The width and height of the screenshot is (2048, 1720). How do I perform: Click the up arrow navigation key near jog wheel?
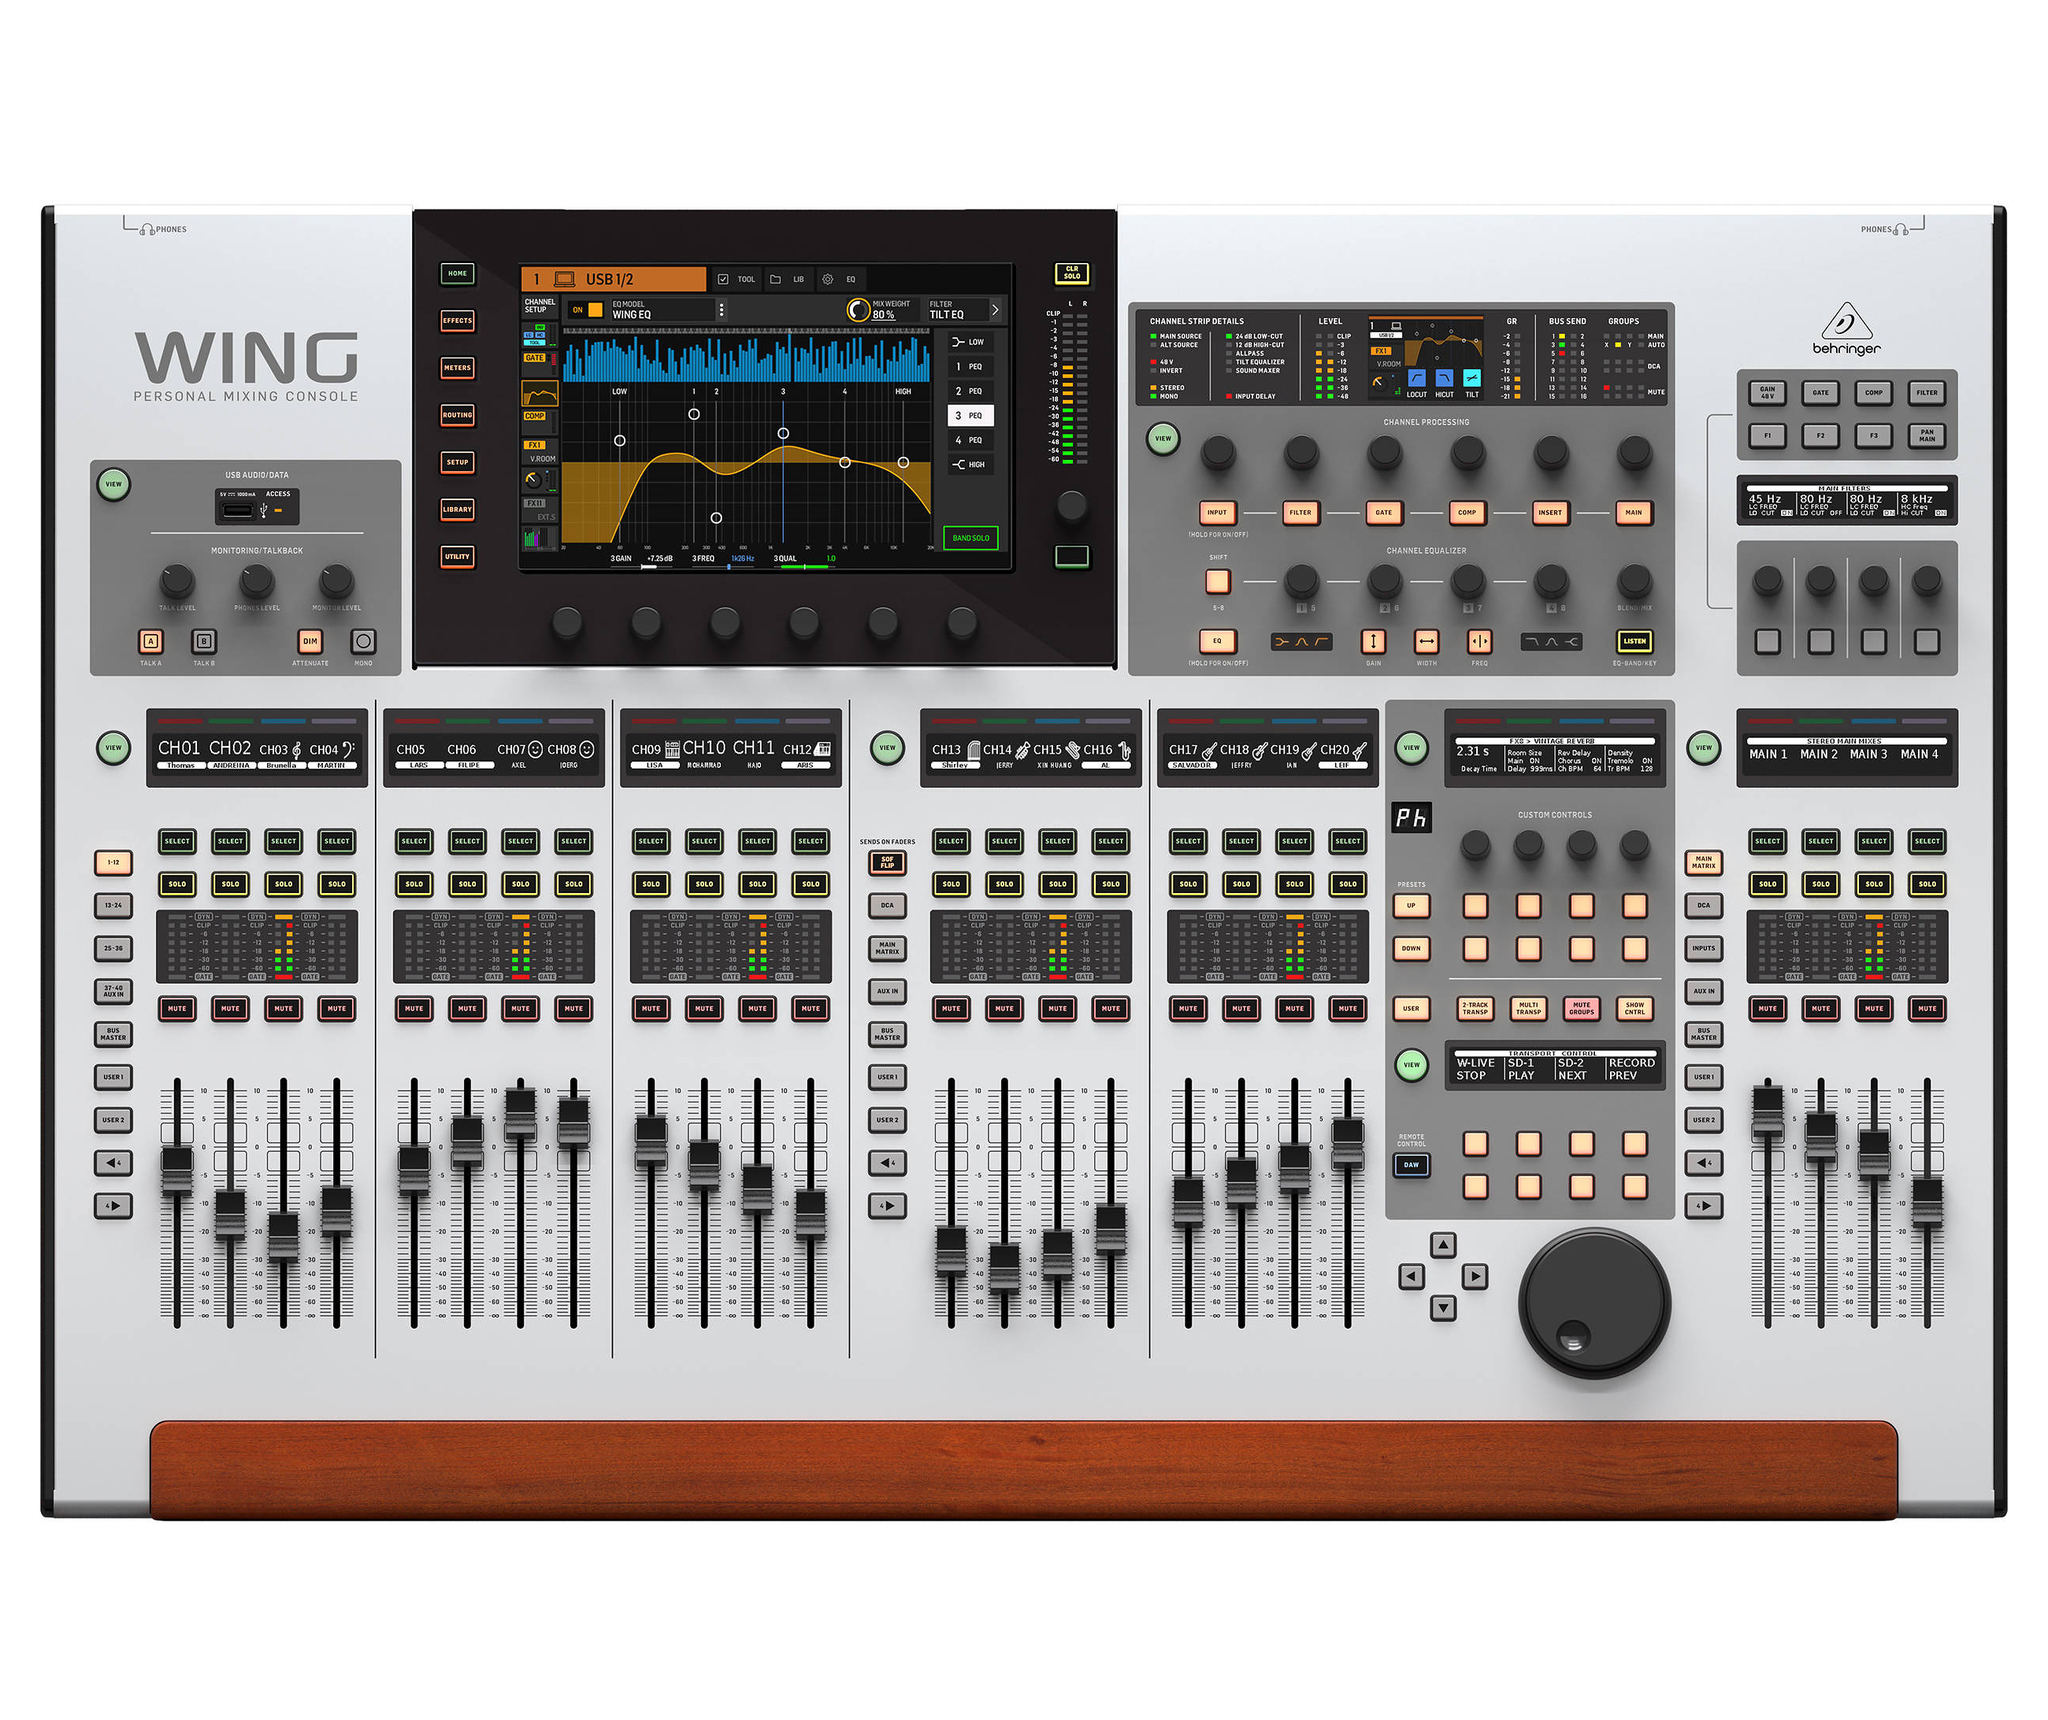click(1442, 1244)
